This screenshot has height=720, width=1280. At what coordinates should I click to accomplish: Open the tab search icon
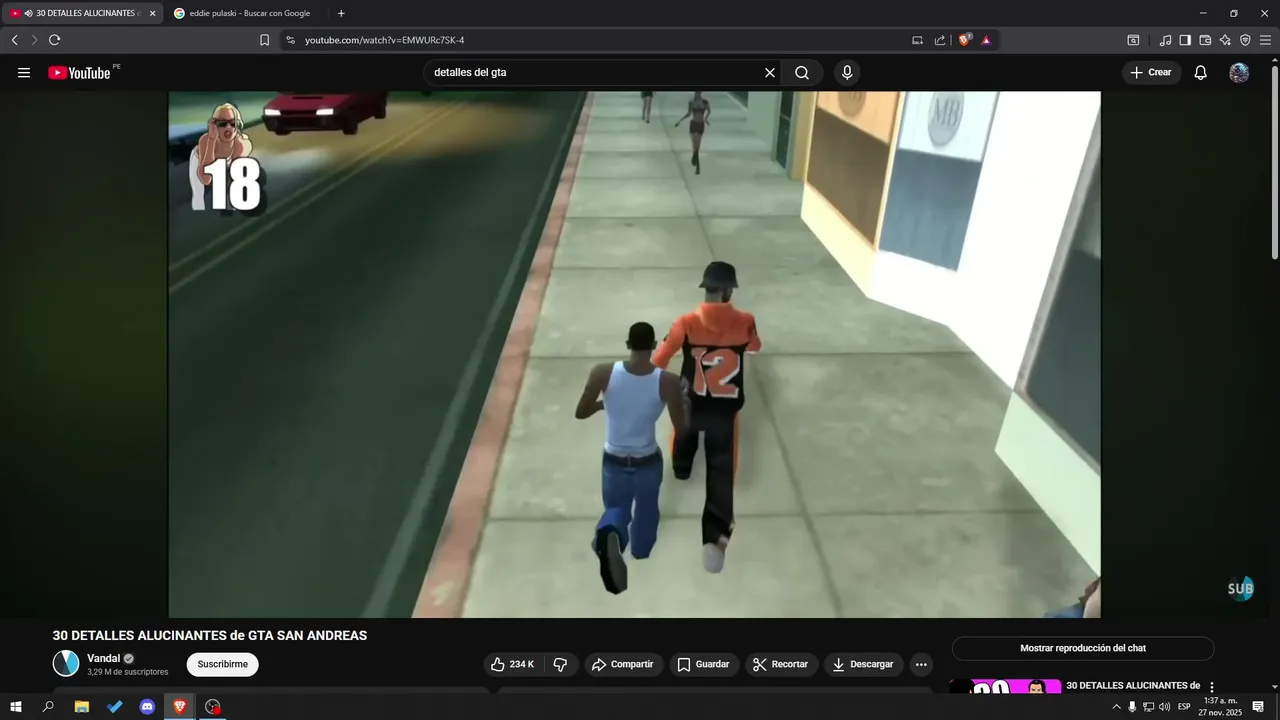tap(1133, 40)
